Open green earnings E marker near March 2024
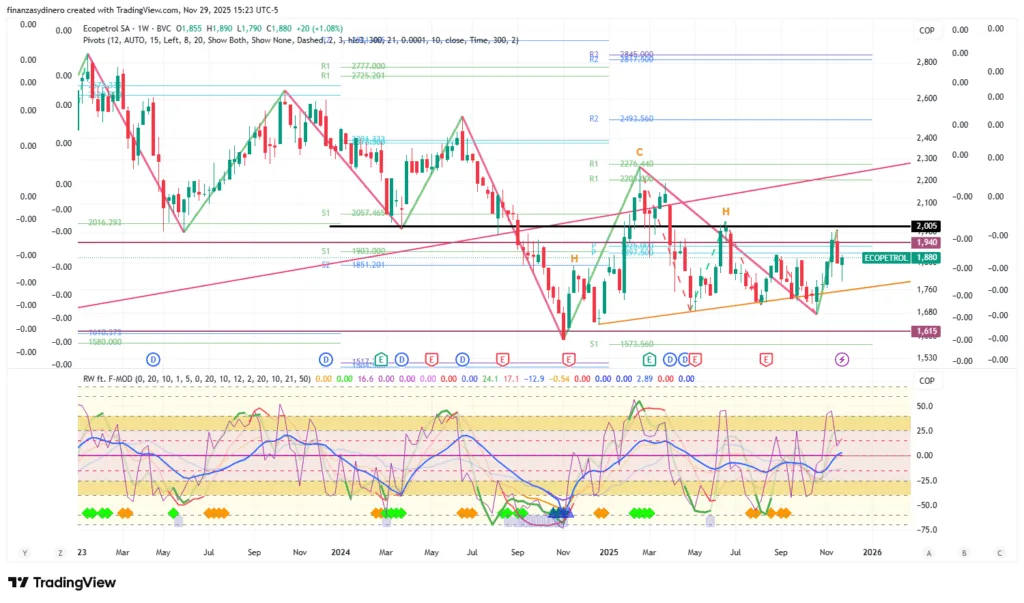This screenshot has height=603, width=1024. (x=382, y=358)
